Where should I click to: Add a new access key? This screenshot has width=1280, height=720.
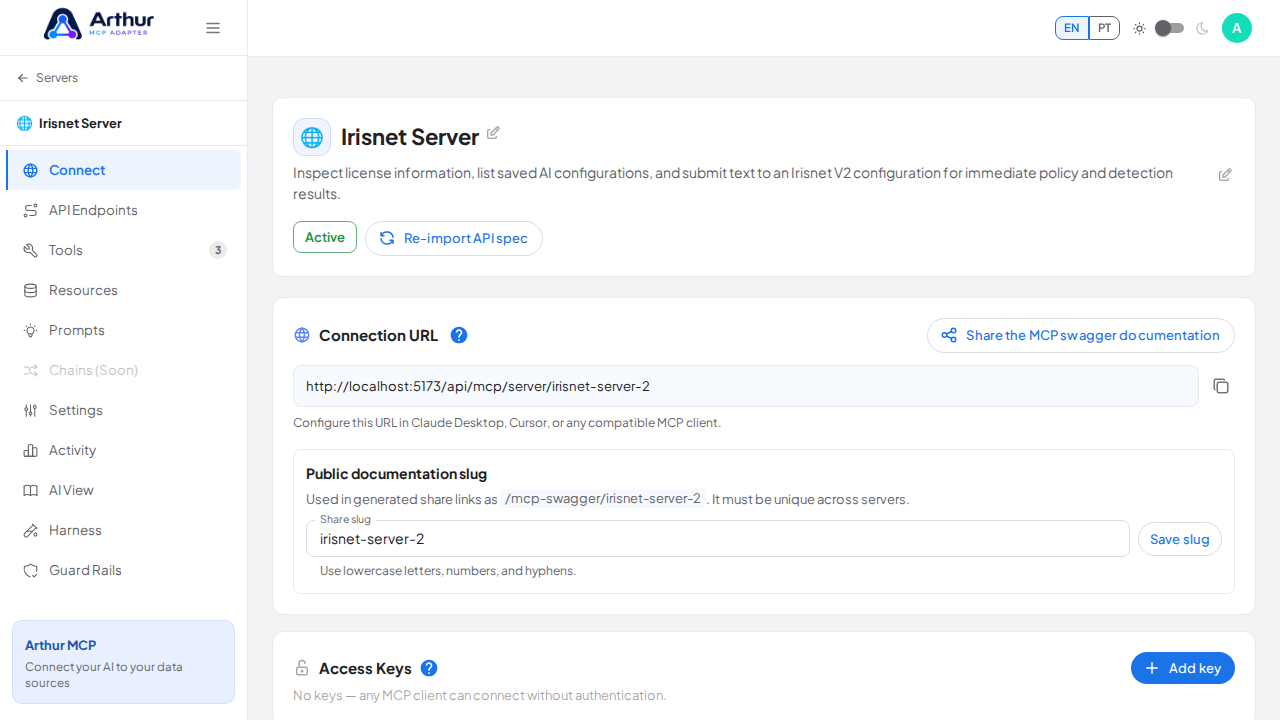(x=1183, y=668)
